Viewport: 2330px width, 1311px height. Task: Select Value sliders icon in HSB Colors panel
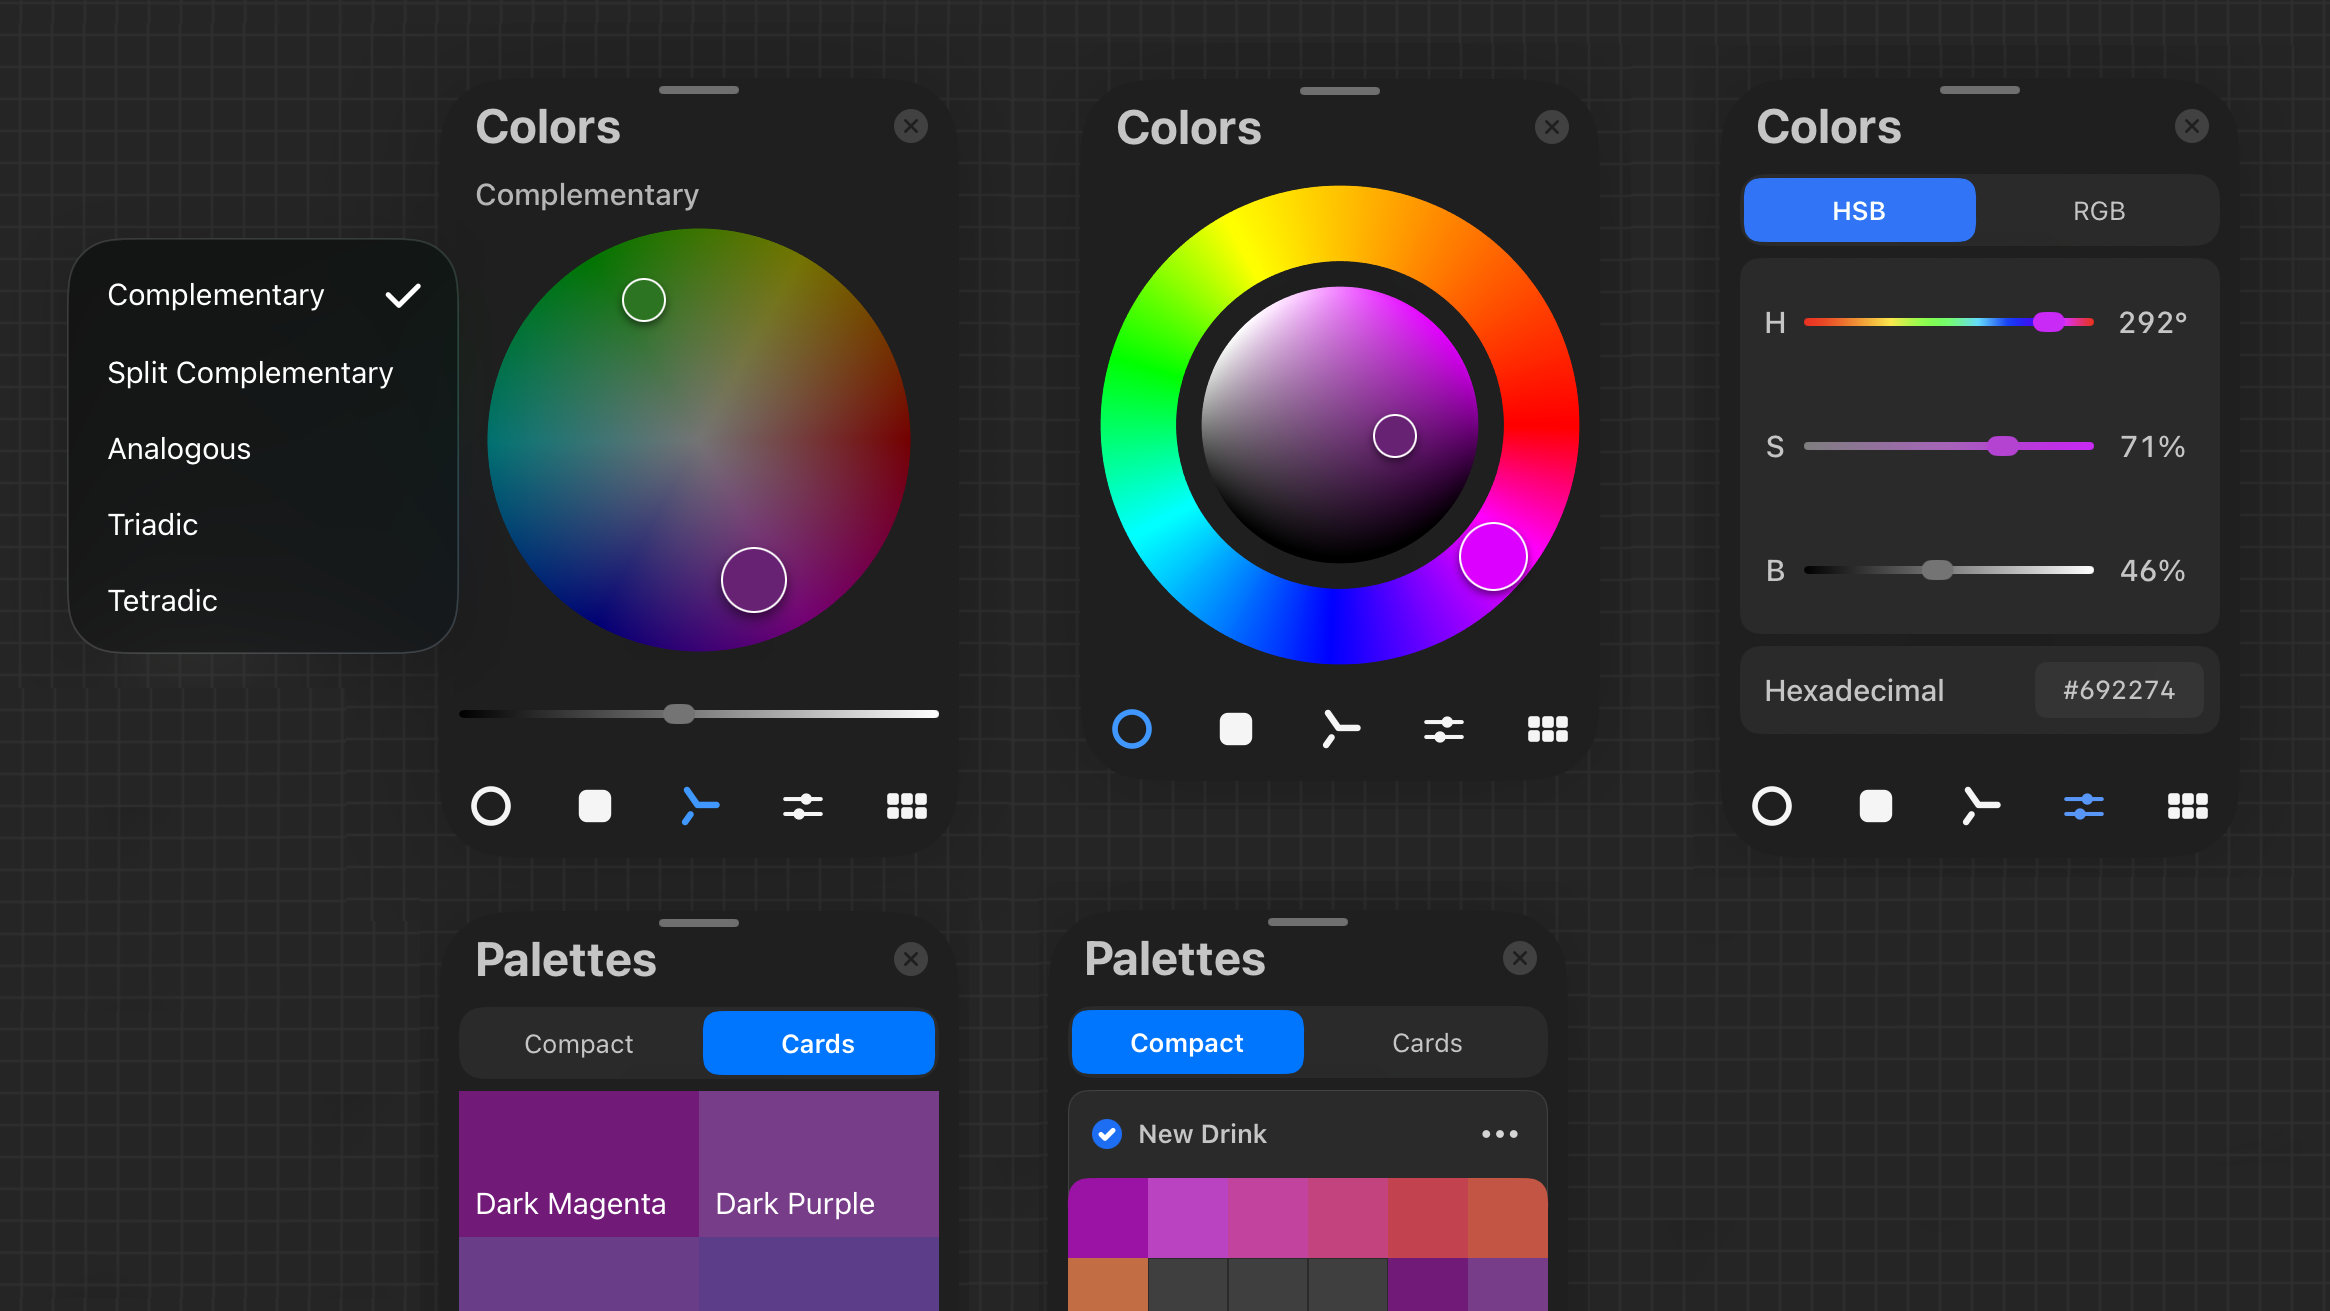(2084, 806)
